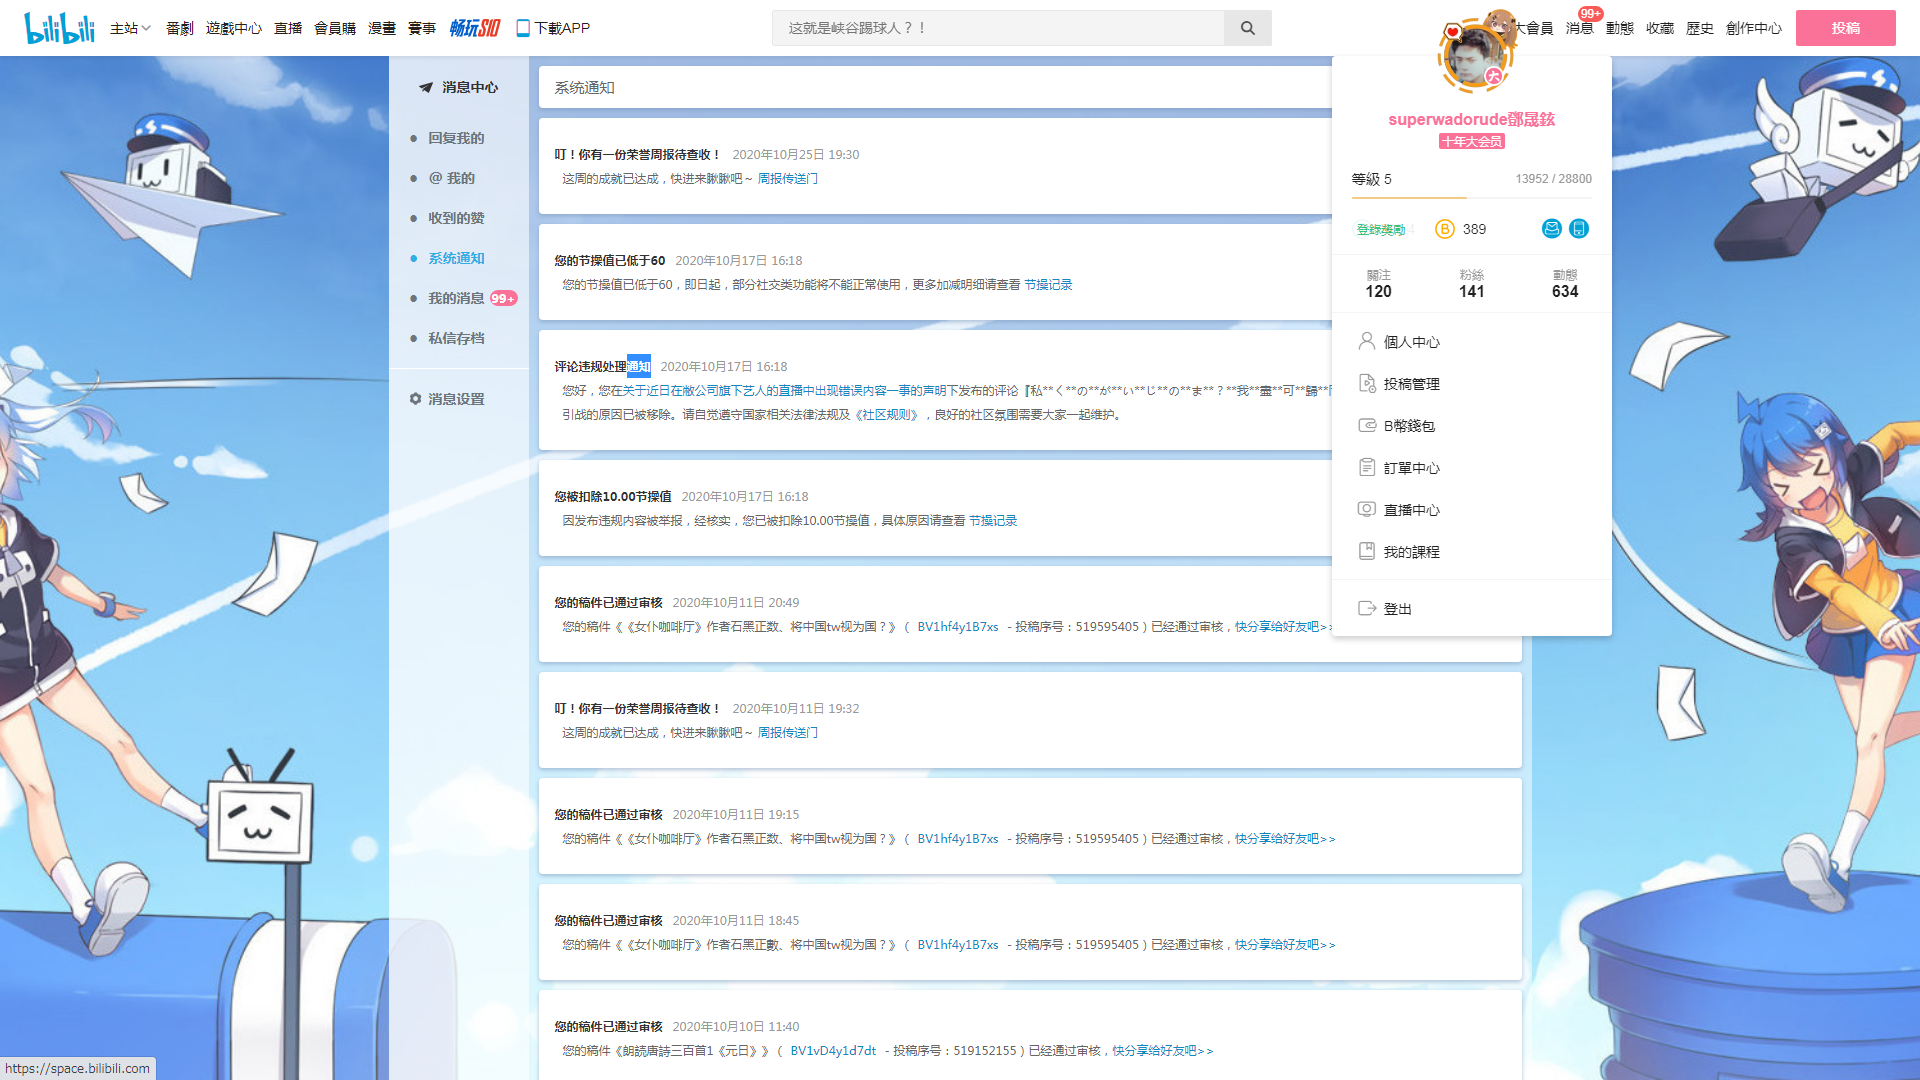Open the 關注 120 following count

[1378, 283]
